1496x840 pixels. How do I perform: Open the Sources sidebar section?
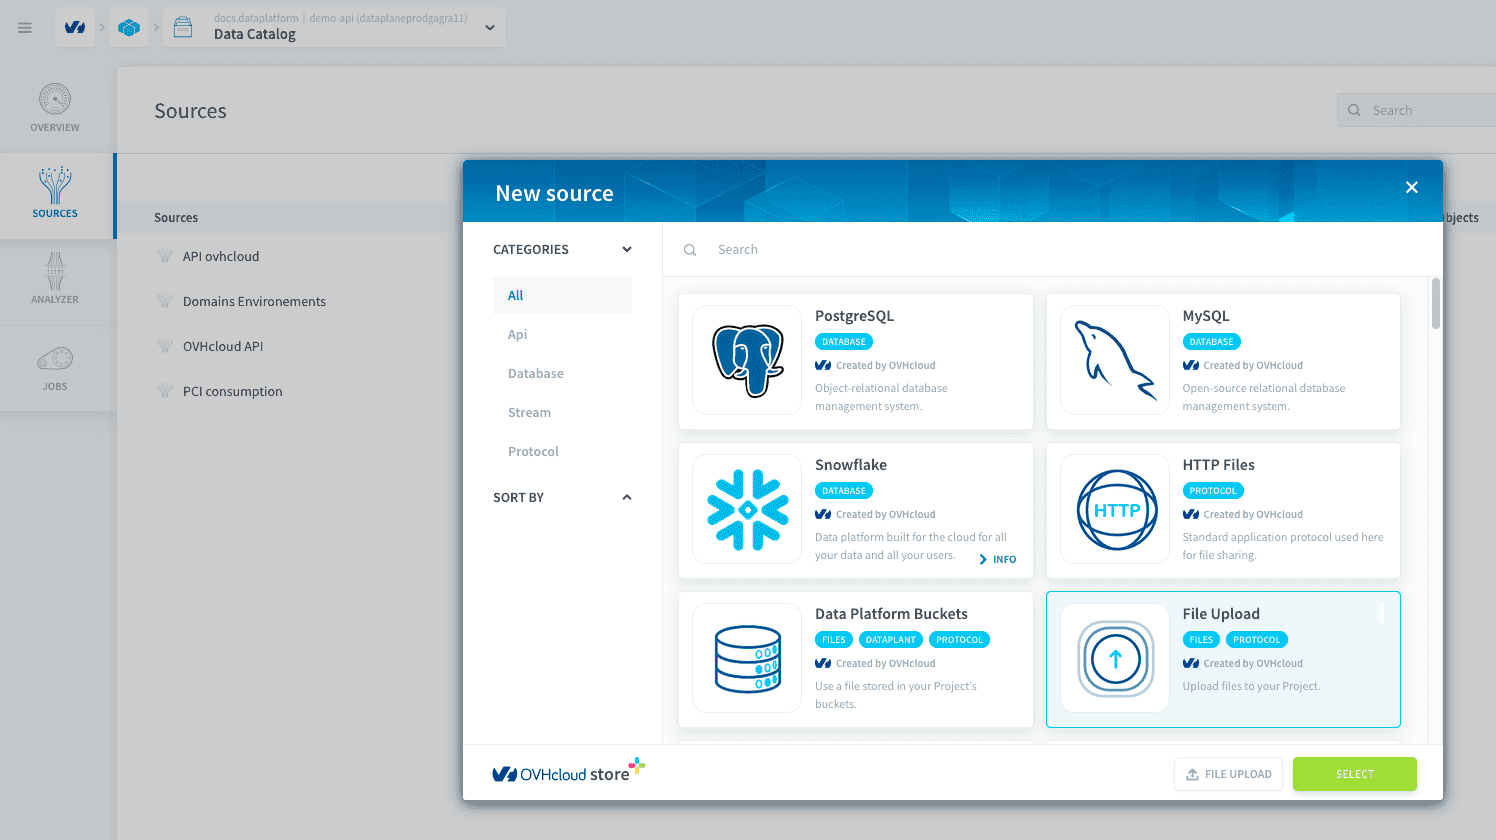pos(55,194)
